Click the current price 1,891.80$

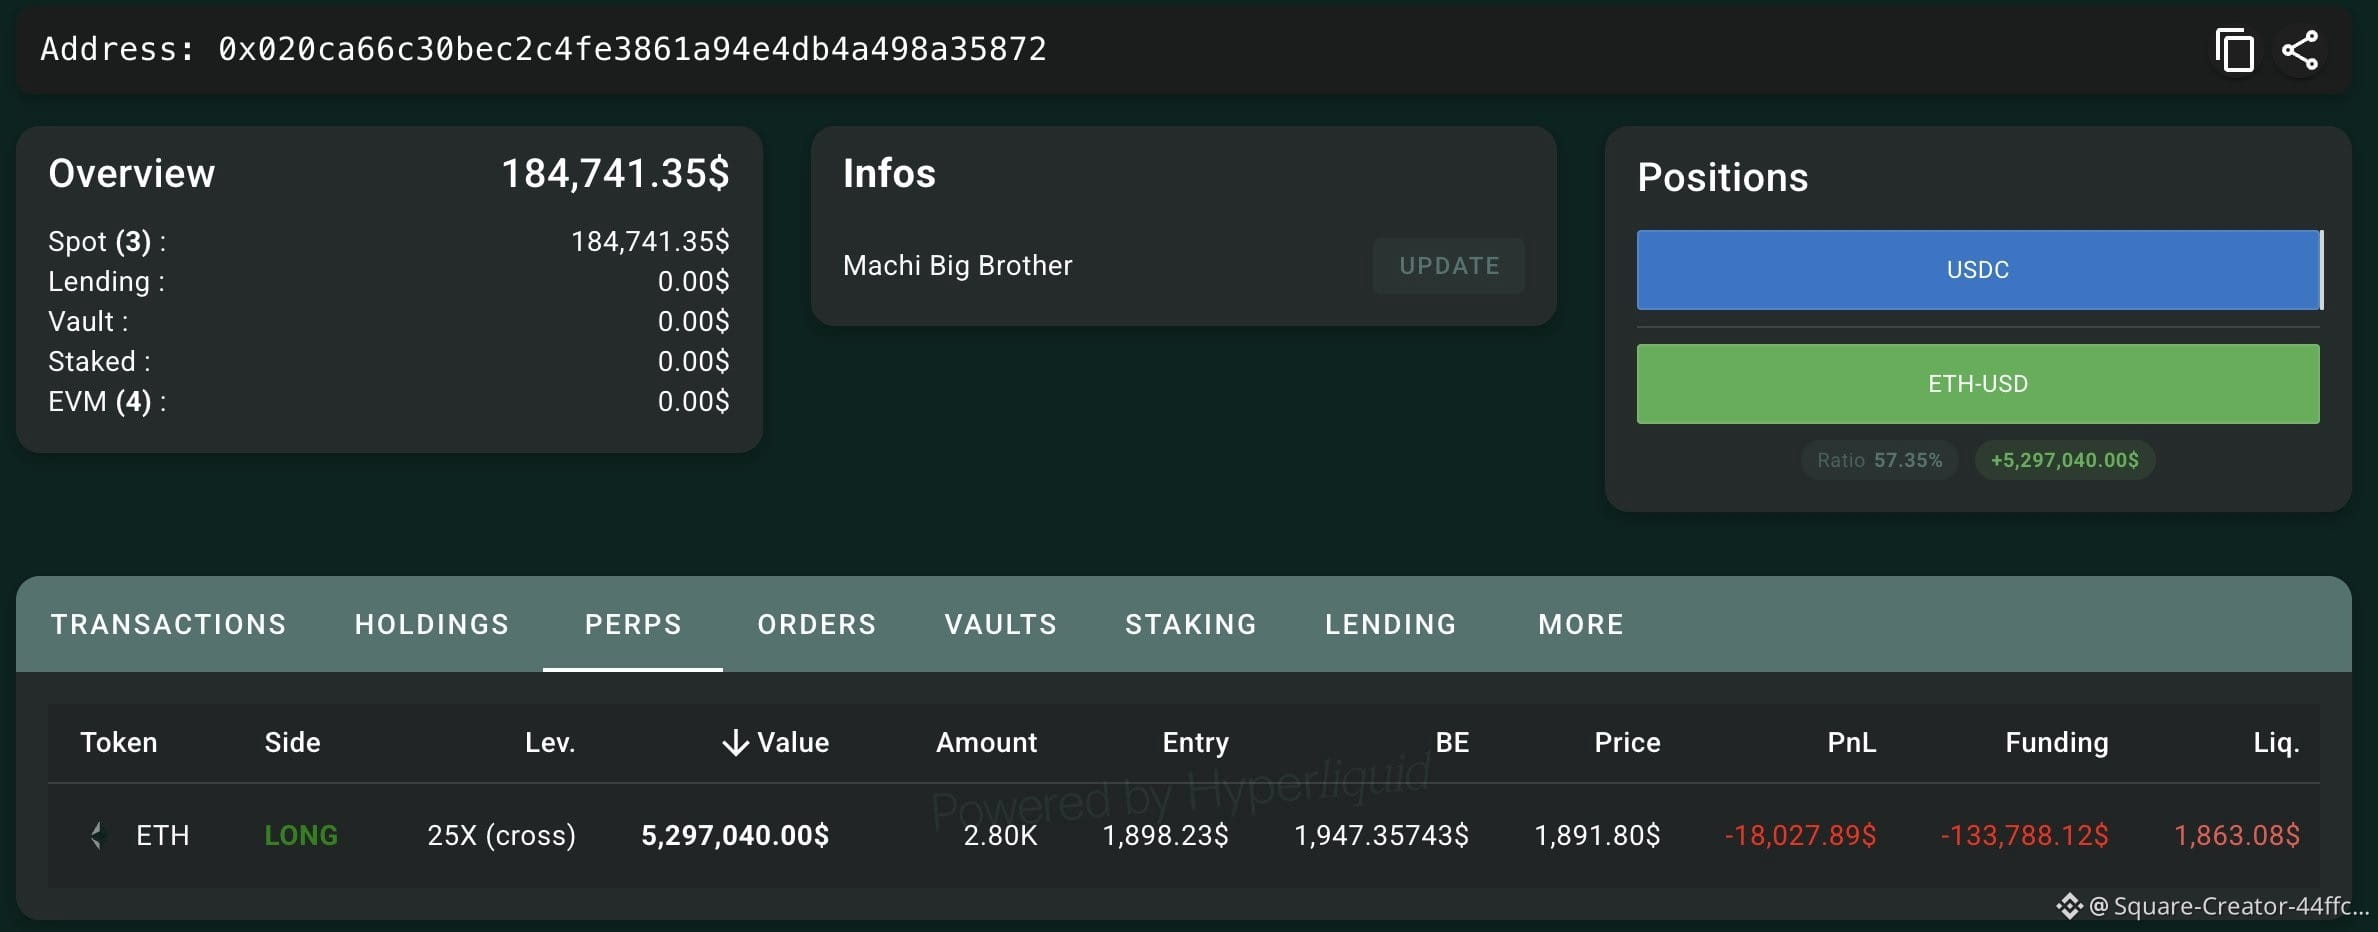tap(1598, 835)
